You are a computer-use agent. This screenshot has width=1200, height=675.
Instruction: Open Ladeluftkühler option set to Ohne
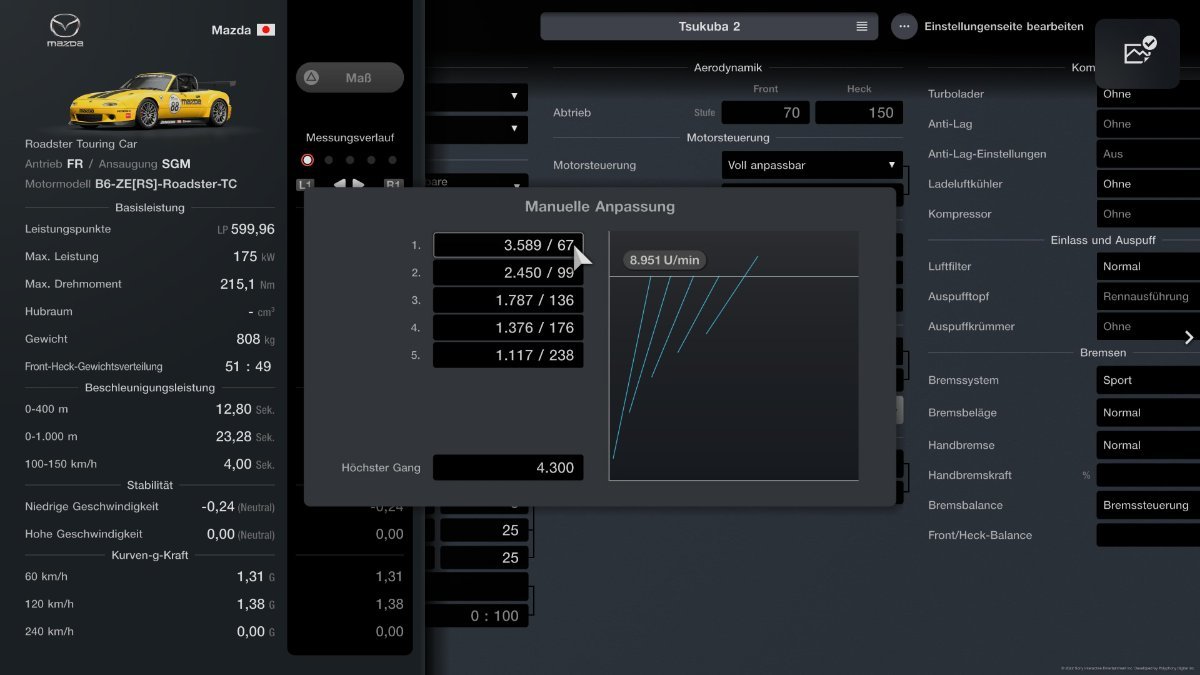(x=1147, y=184)
